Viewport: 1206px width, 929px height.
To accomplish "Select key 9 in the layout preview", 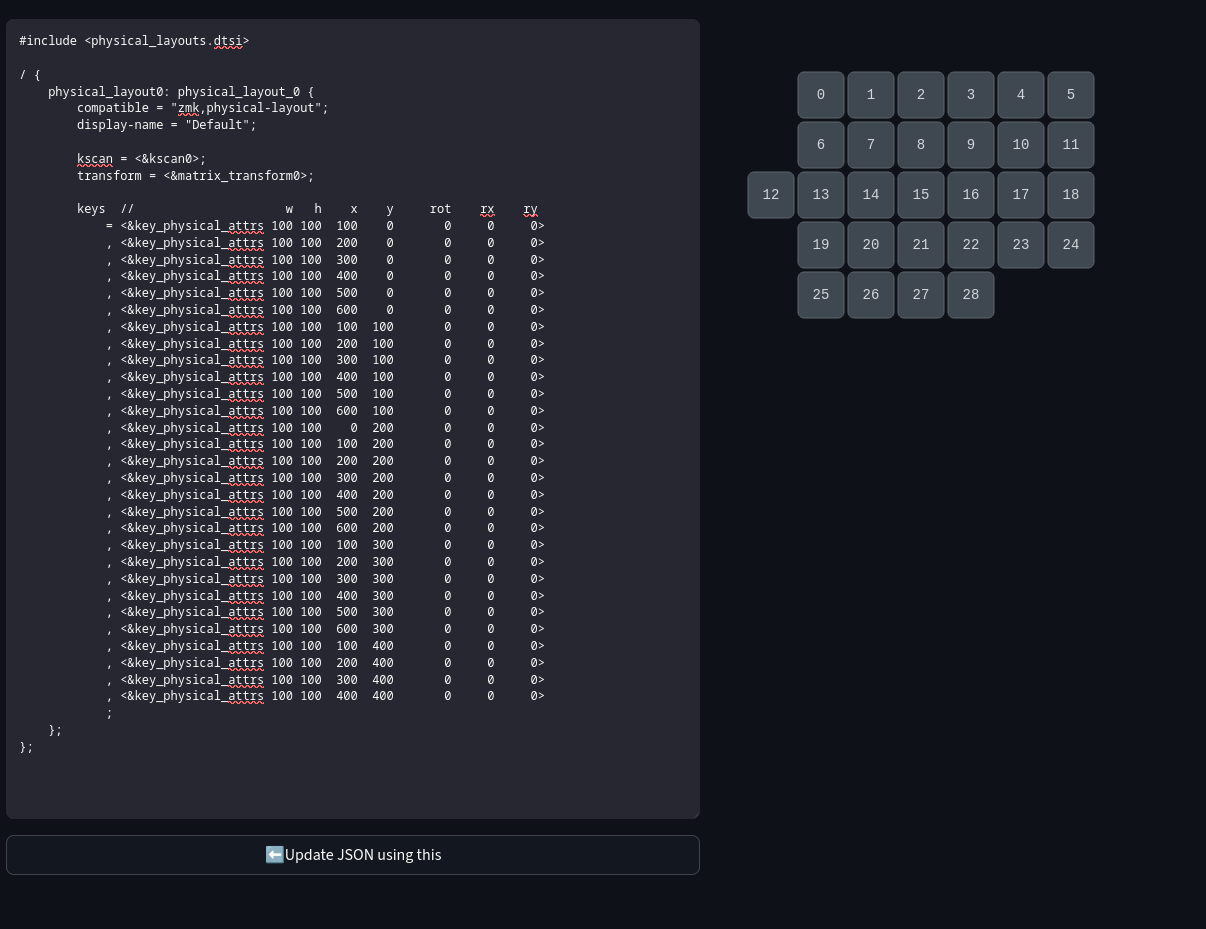I will pos(971,145).
